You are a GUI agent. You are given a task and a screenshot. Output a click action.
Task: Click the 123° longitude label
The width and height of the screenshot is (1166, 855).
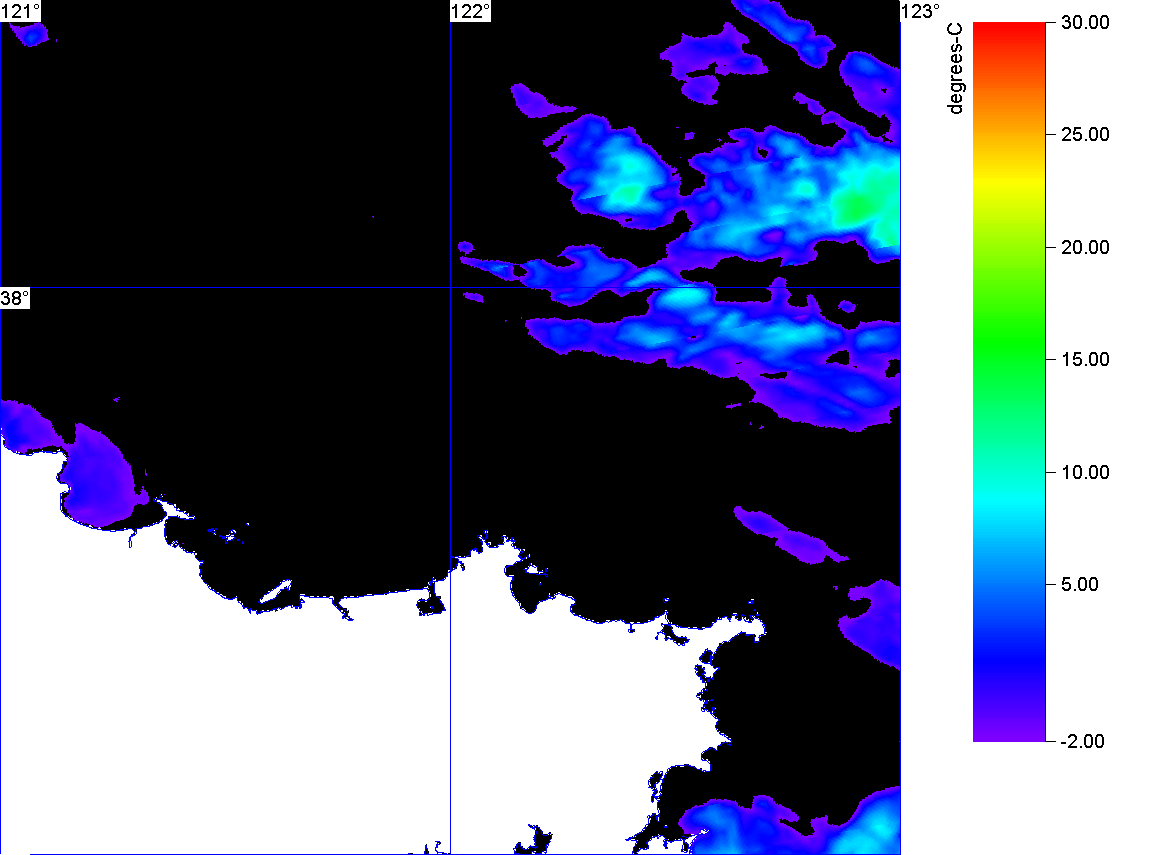(921, 11)
